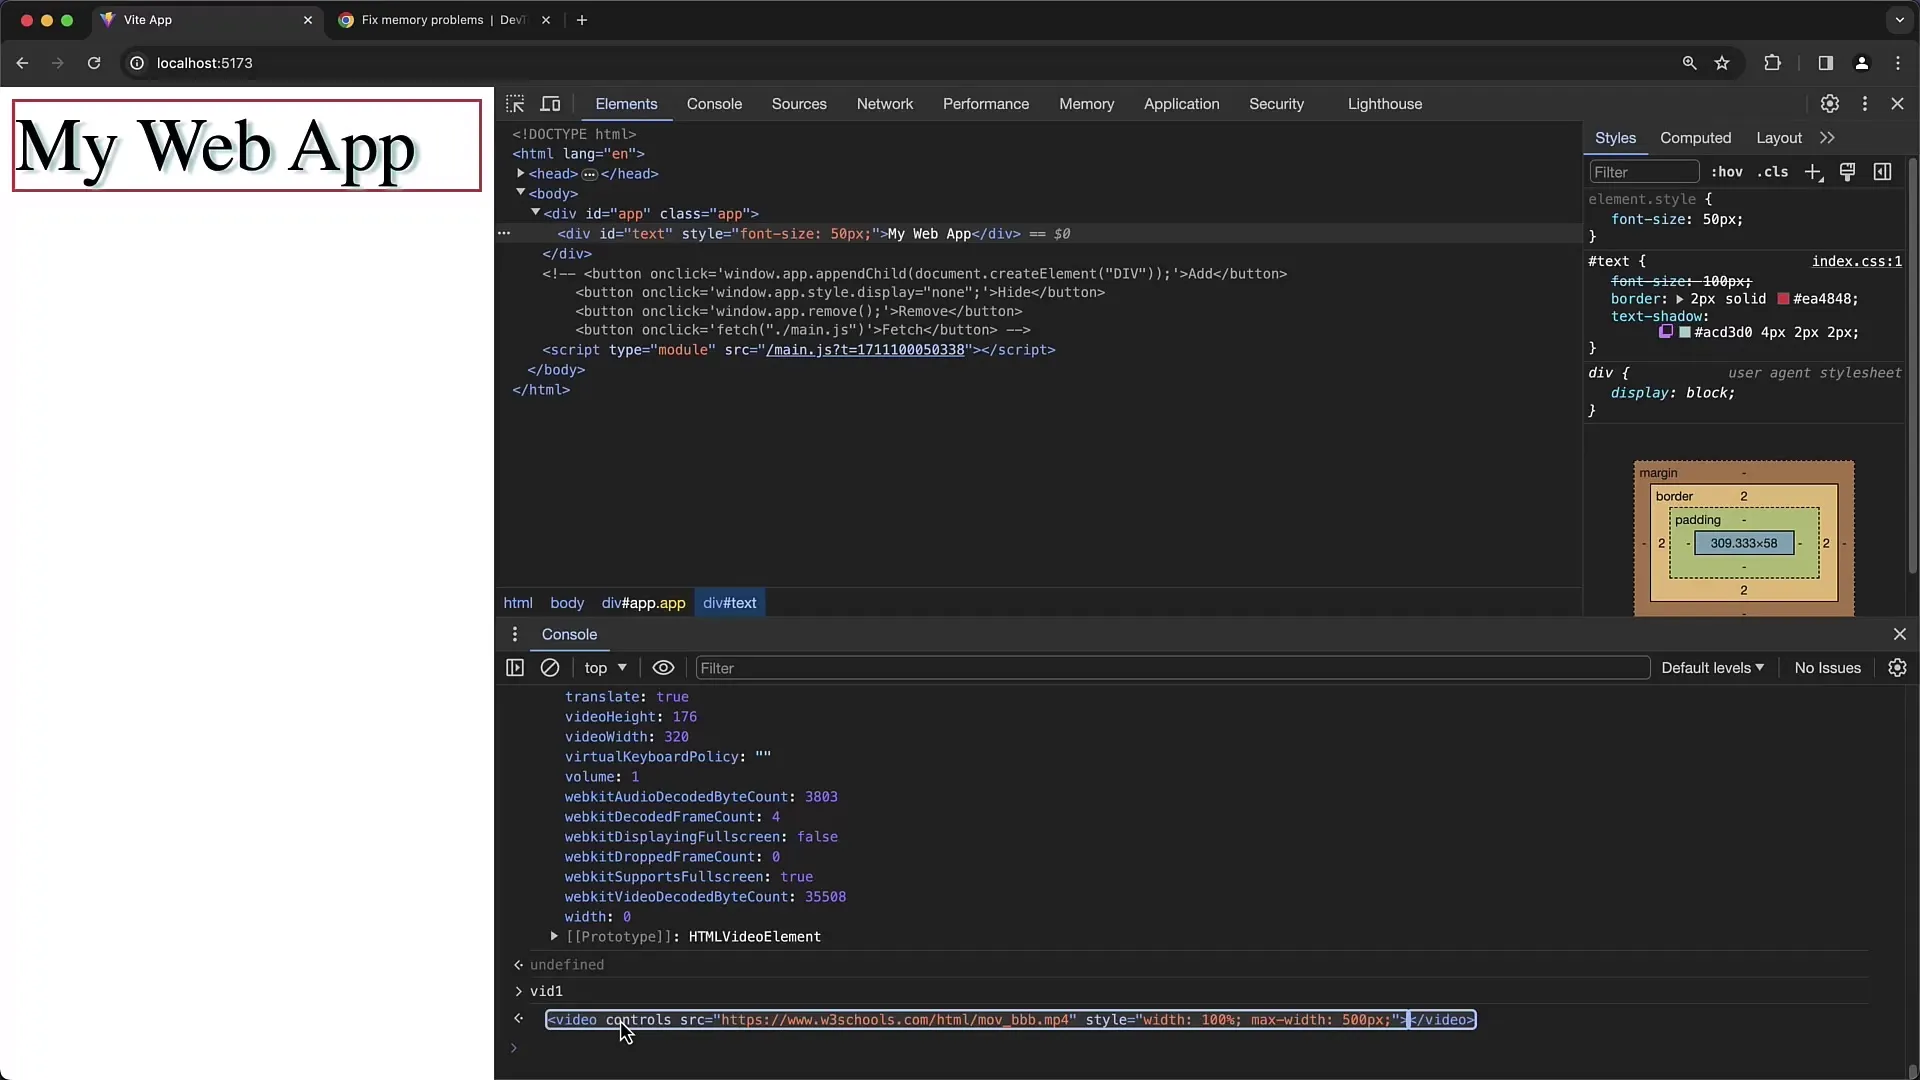Screen dimensions: 1920x1080
Task: Expand the vid1 console object
Action: (518, 988)
